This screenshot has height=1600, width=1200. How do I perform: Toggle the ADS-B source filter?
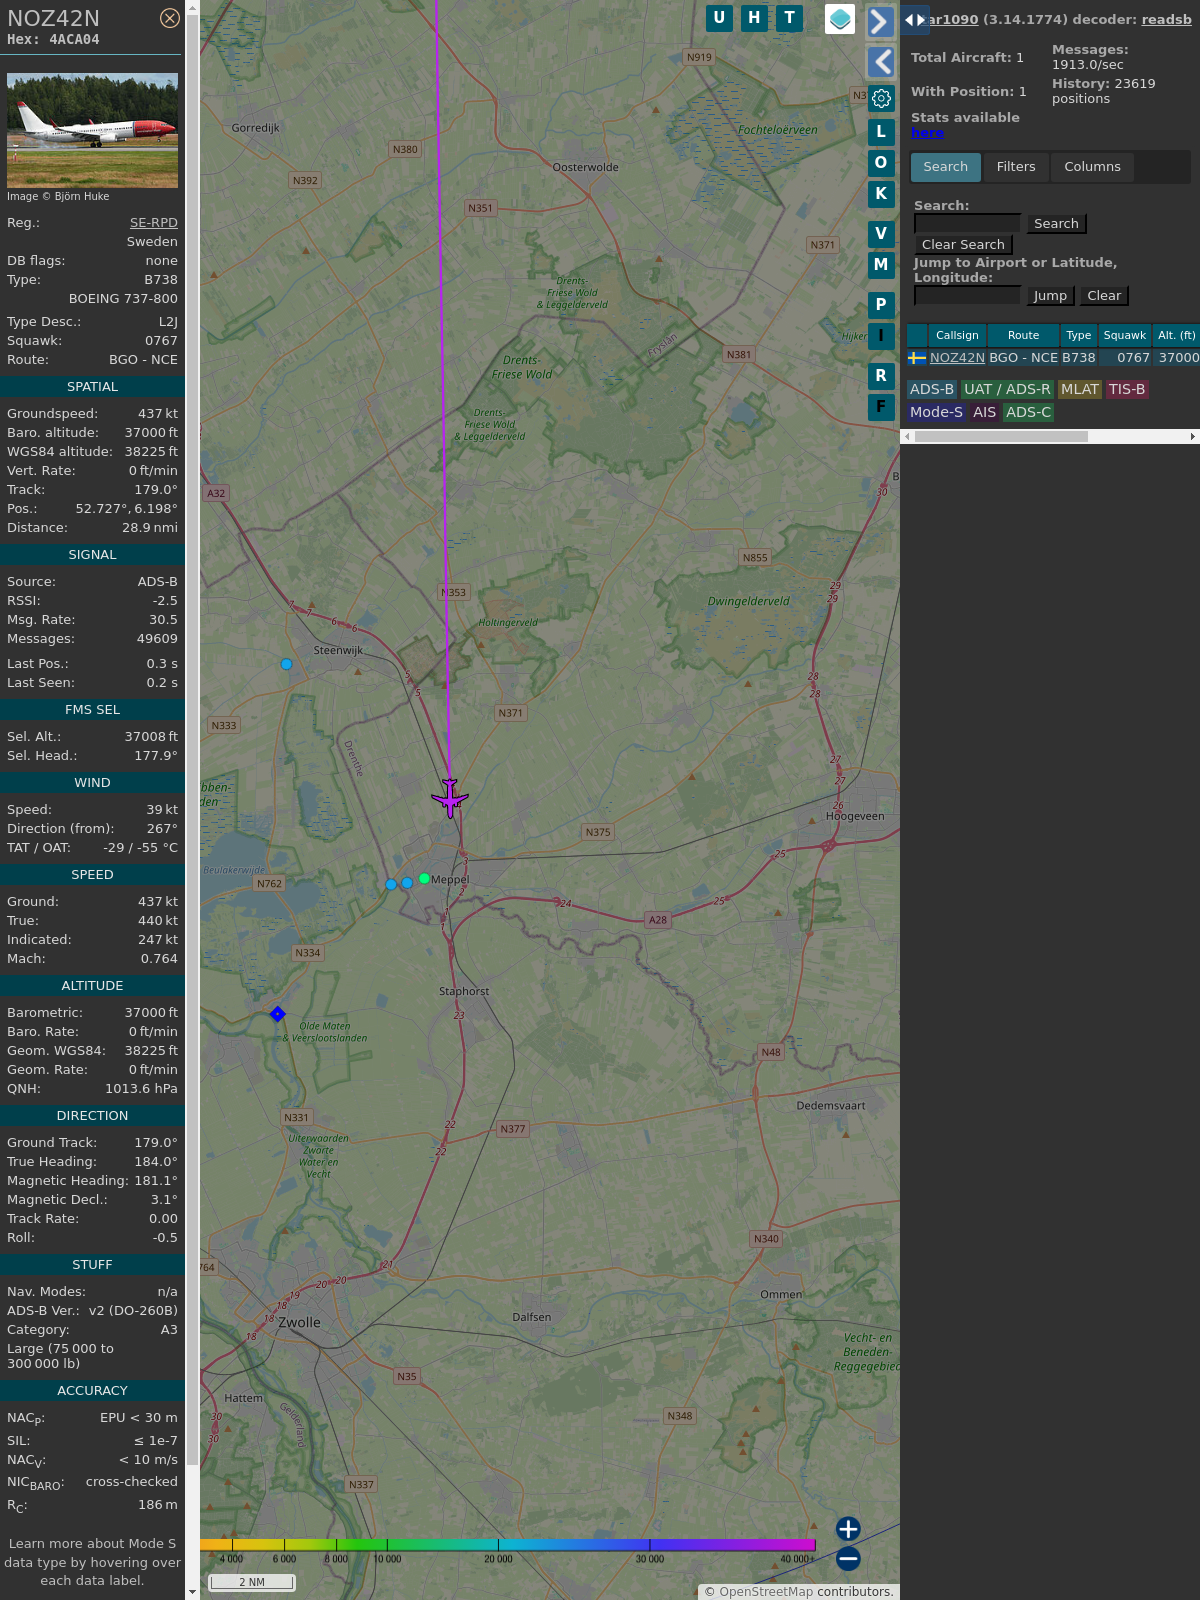931,389
